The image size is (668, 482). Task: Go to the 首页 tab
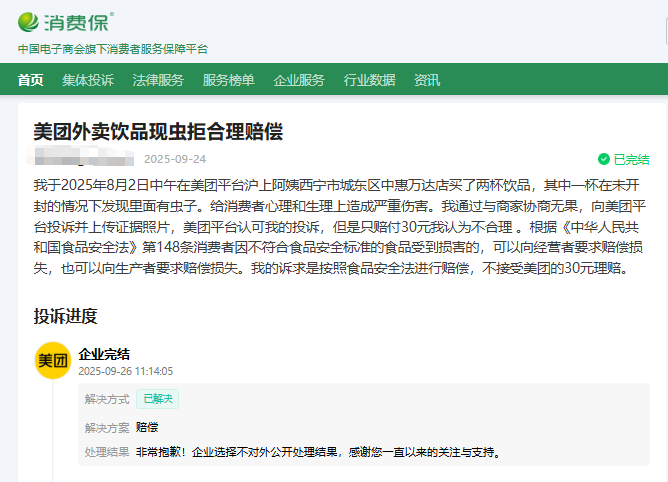(31, 80)
